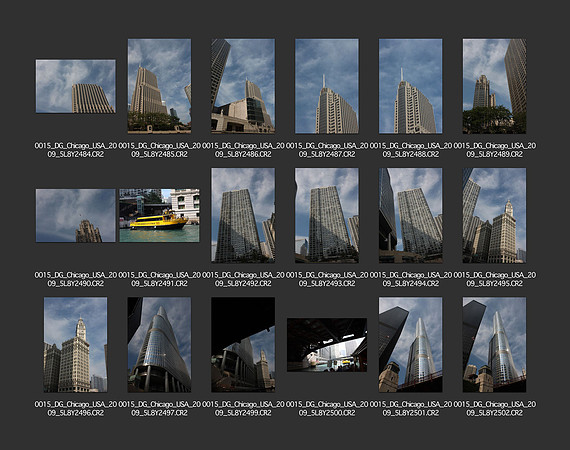Image resolution: width=570 pixels, height=450 pixels.
Task: Select thumbnail of photo 5L8Y2499
Action: click(x=243, y=345)
